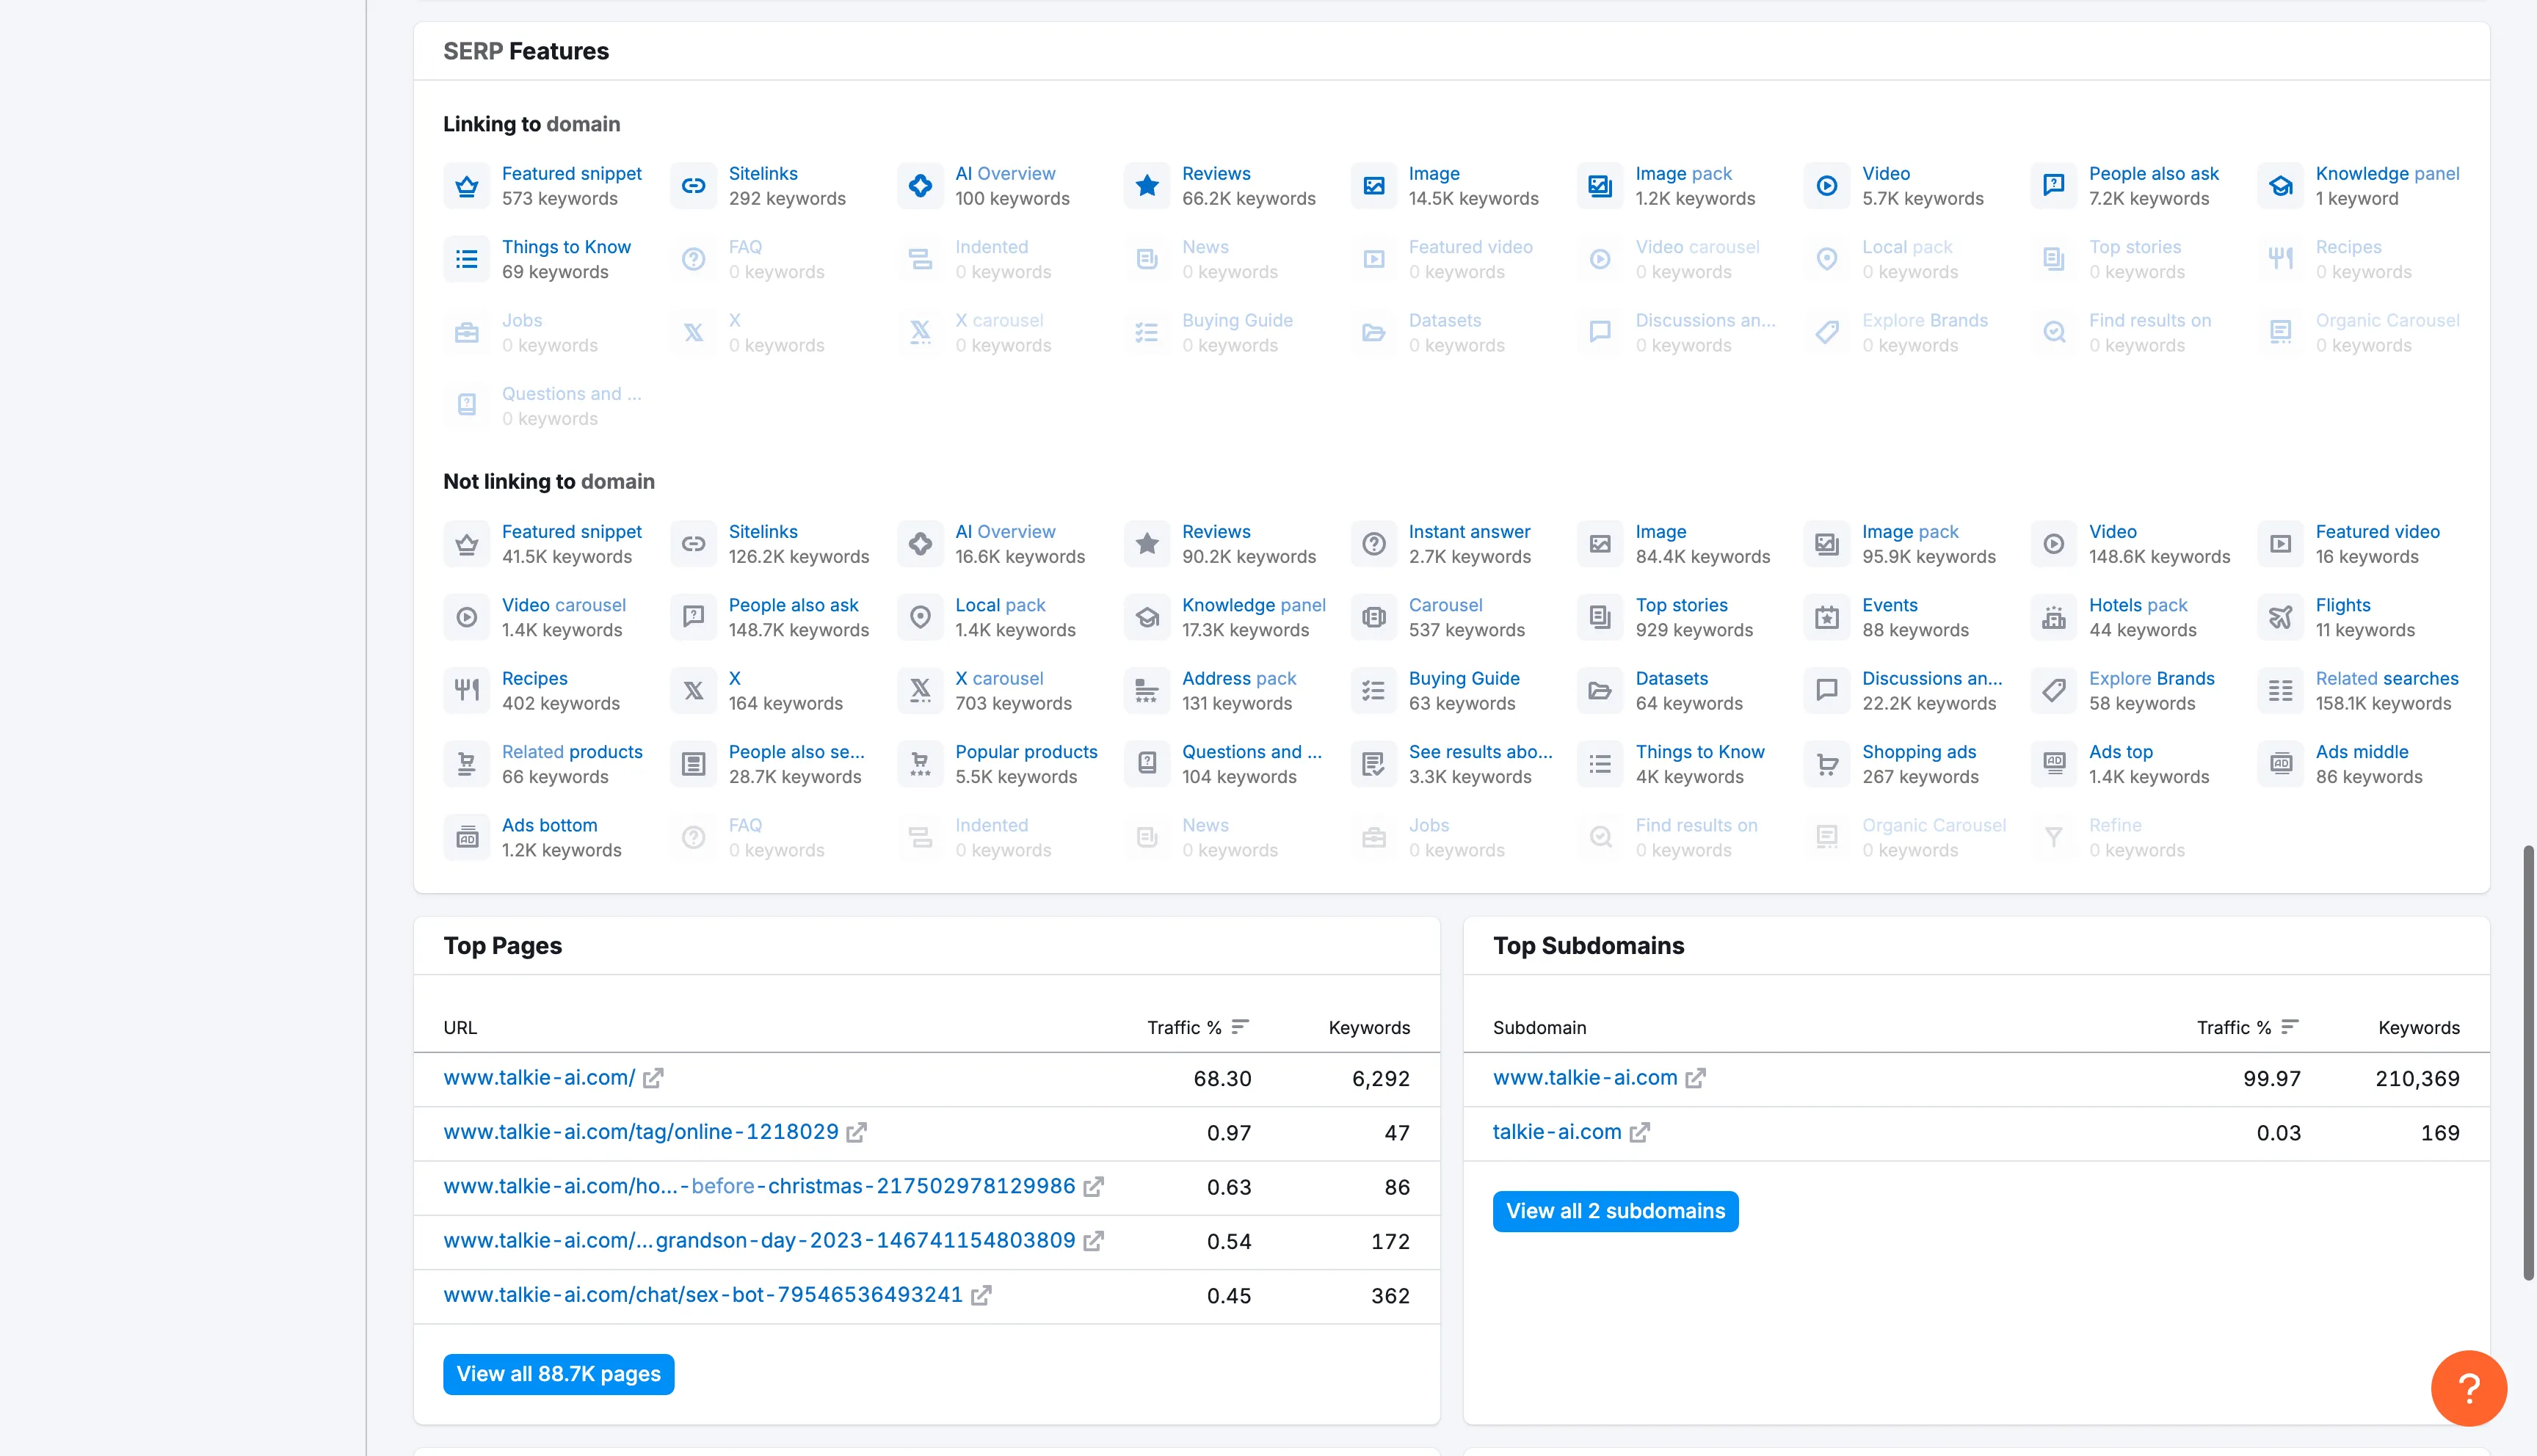2537x1456 pixels.
Task: Sort Top Pages by Traffic % column
Action: (x=1198, y=1027)
